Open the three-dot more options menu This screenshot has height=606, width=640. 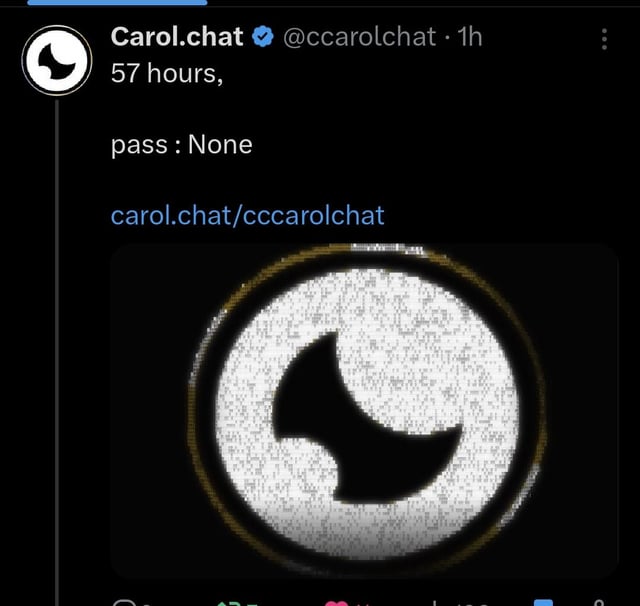point(604,39)
